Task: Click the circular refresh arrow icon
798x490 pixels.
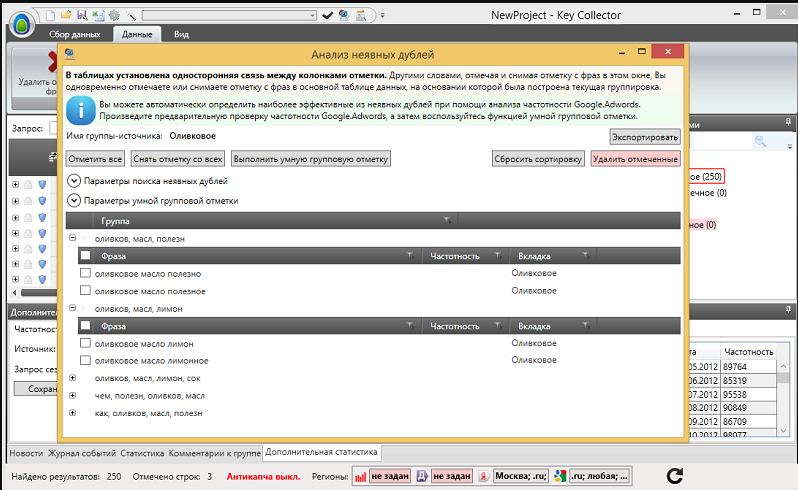Action: pyautogui.click(x=675, y=476)
